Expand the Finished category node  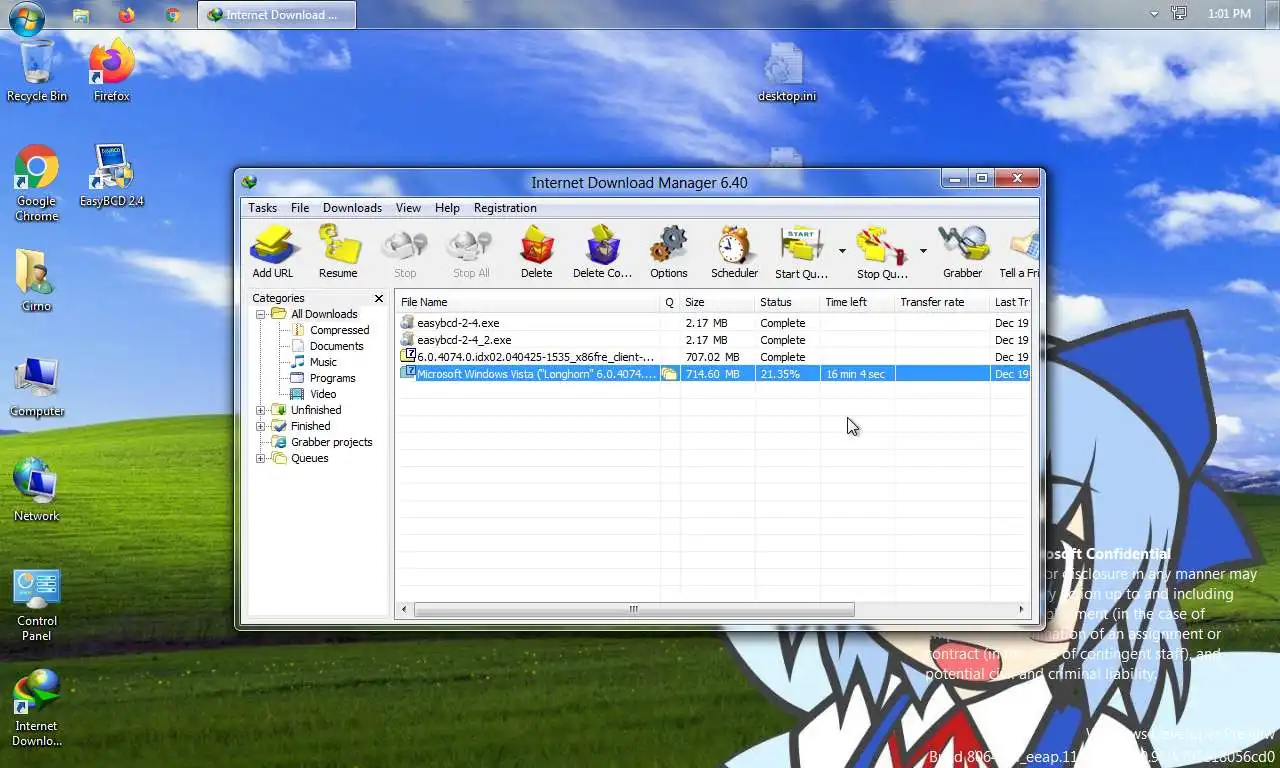click(x=261, y=426)
